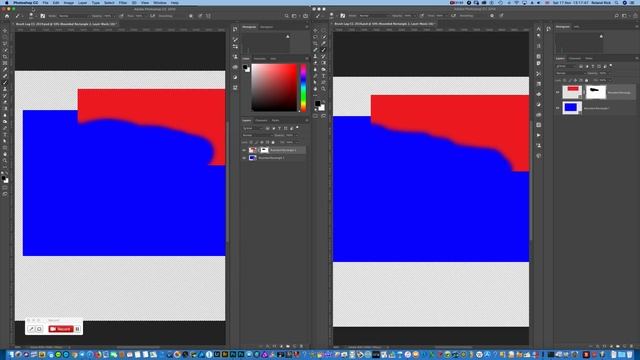Select the Pen tool in right window toolbar
The width and height of the screenshot is (640, 360).
click(315, 76)
